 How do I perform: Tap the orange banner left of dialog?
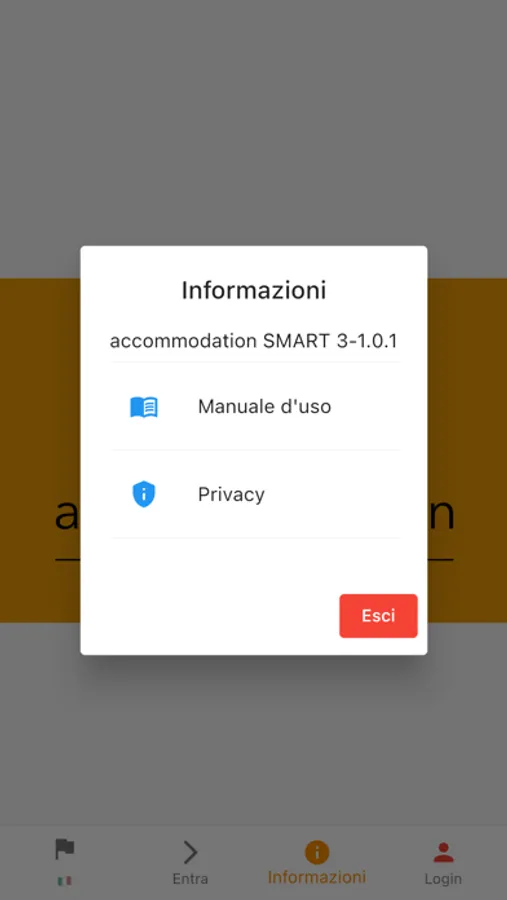40,450
